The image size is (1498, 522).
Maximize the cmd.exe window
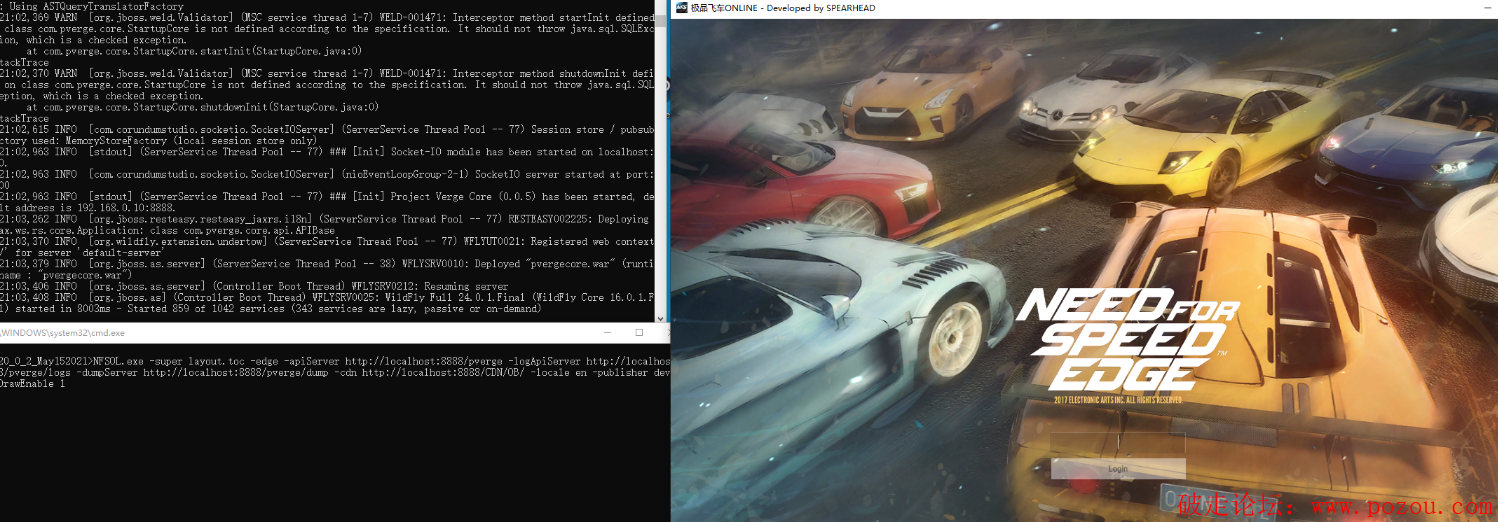(639, 332)
